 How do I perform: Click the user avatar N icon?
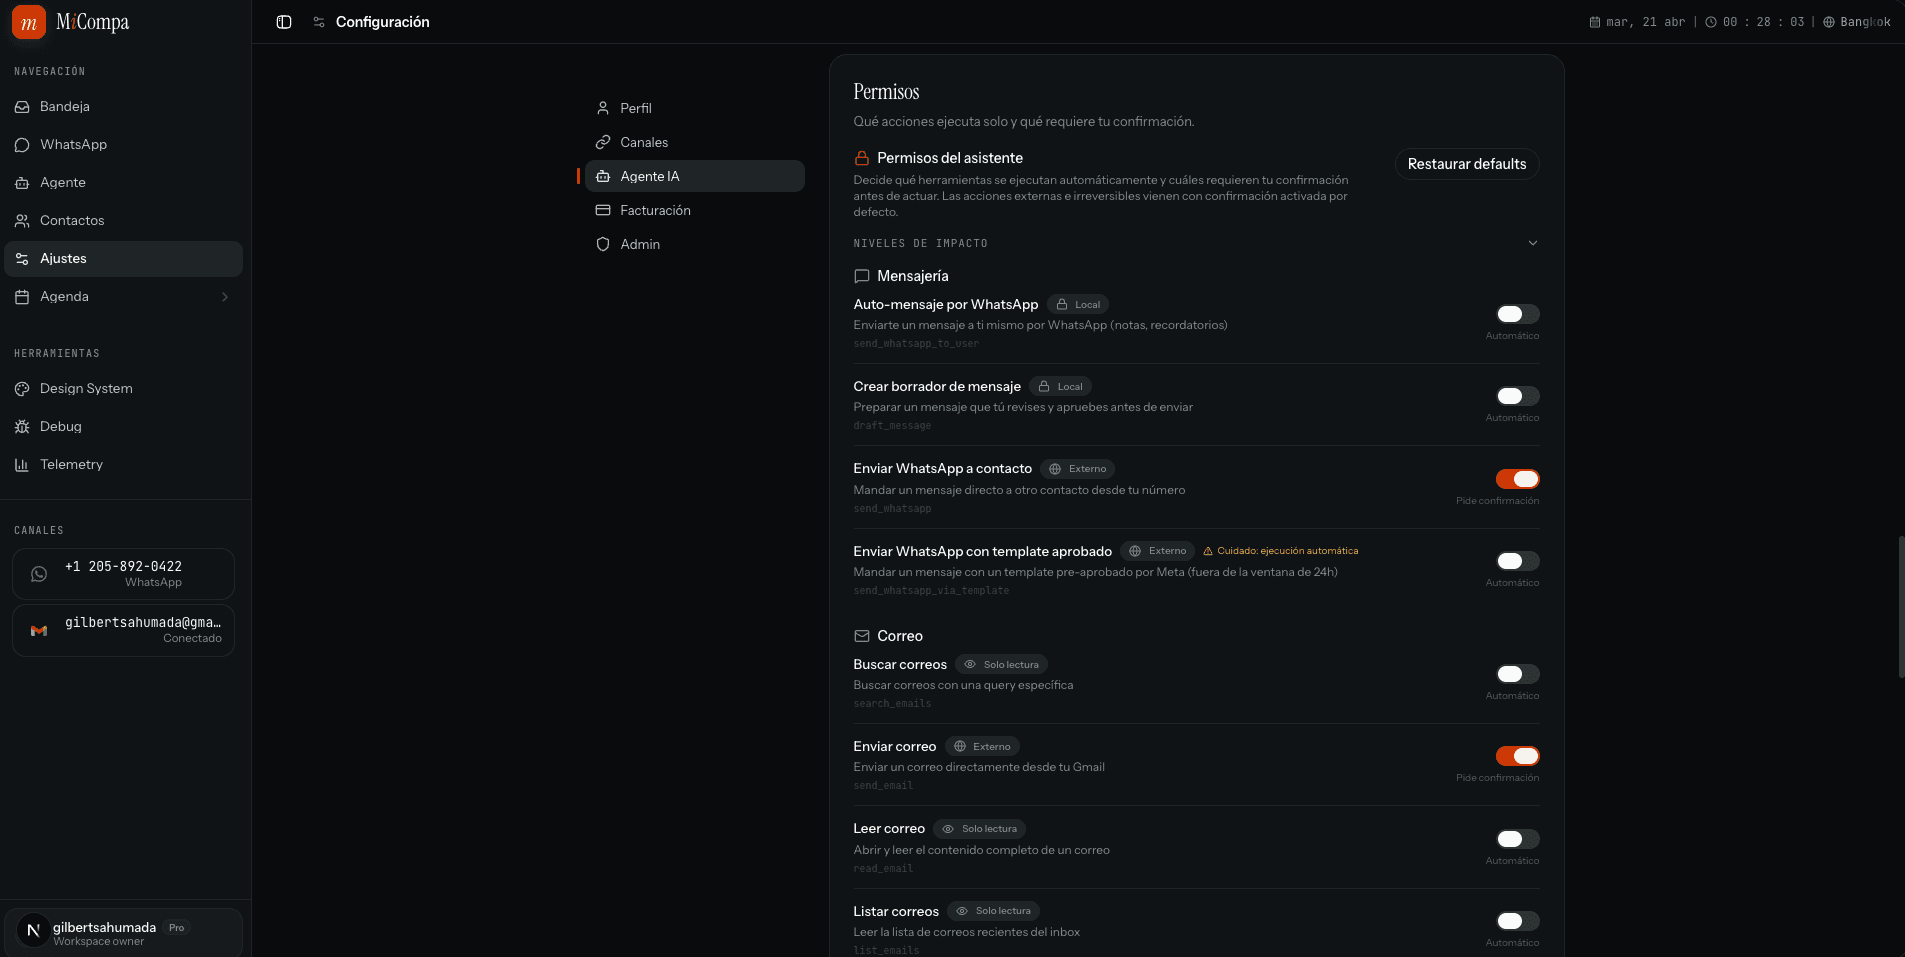pyautogui.click(x=33, y=930)
